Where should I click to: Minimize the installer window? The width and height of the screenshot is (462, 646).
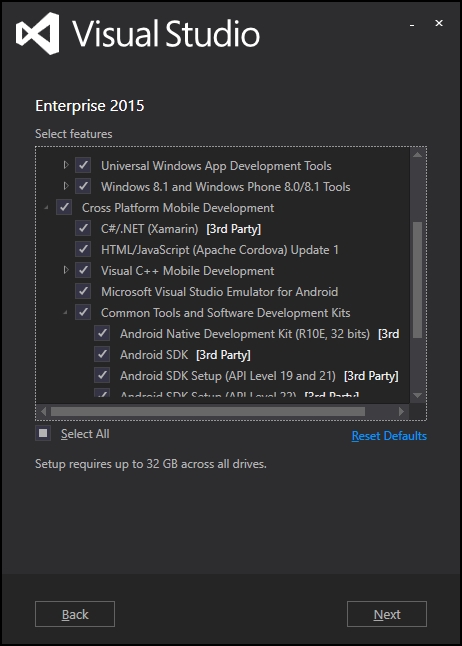412,25
